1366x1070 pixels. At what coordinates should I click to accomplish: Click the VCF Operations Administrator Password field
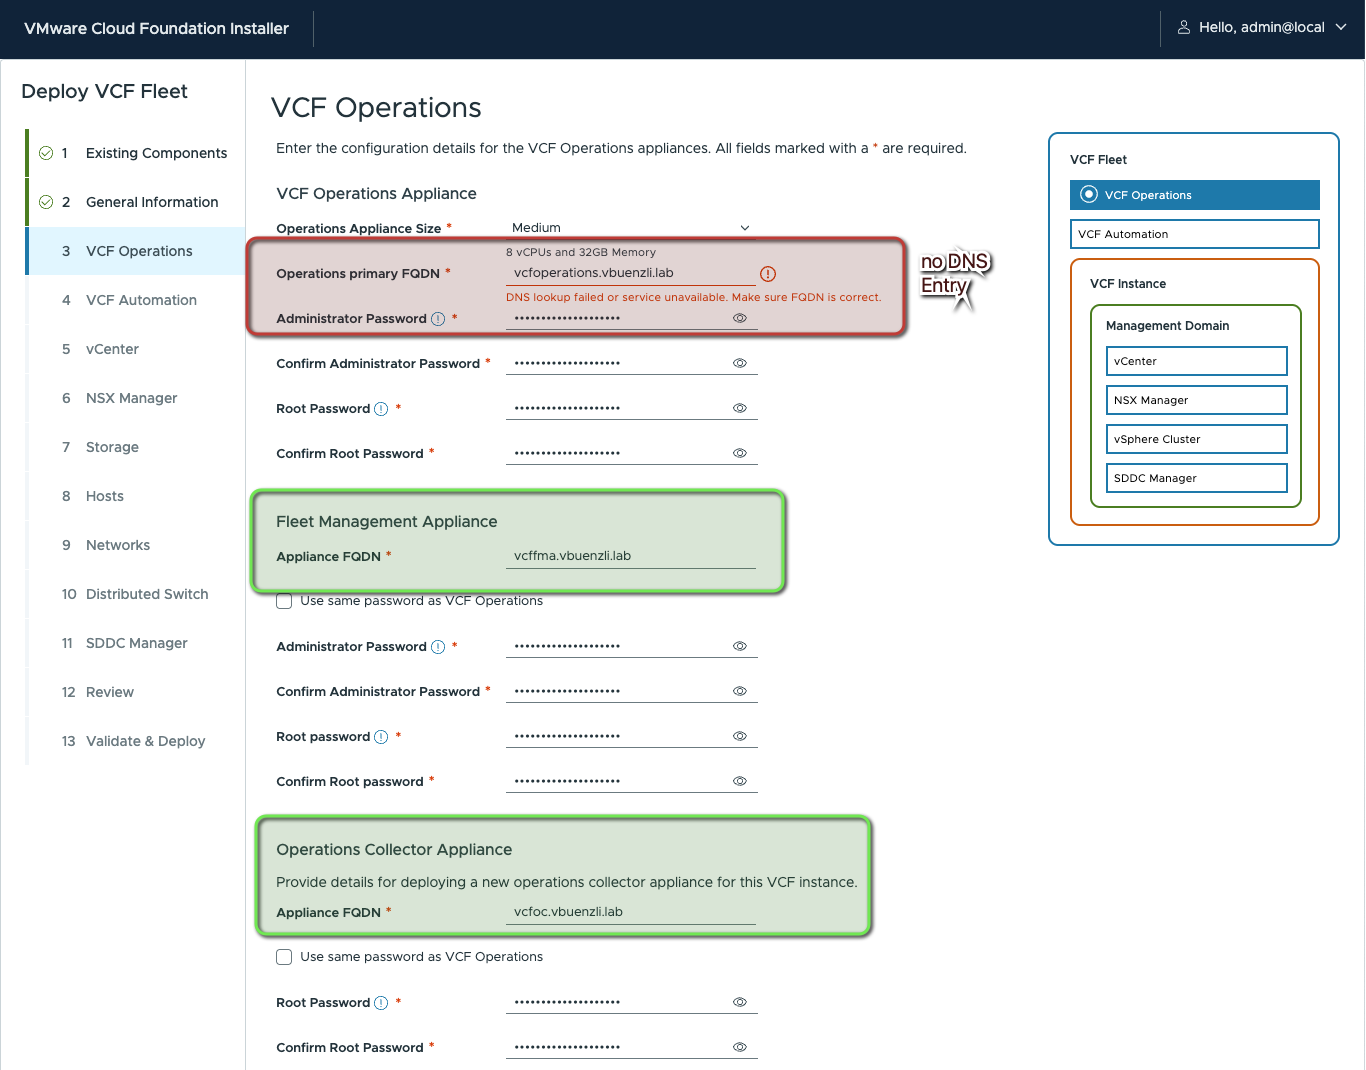tap(631, 318)
